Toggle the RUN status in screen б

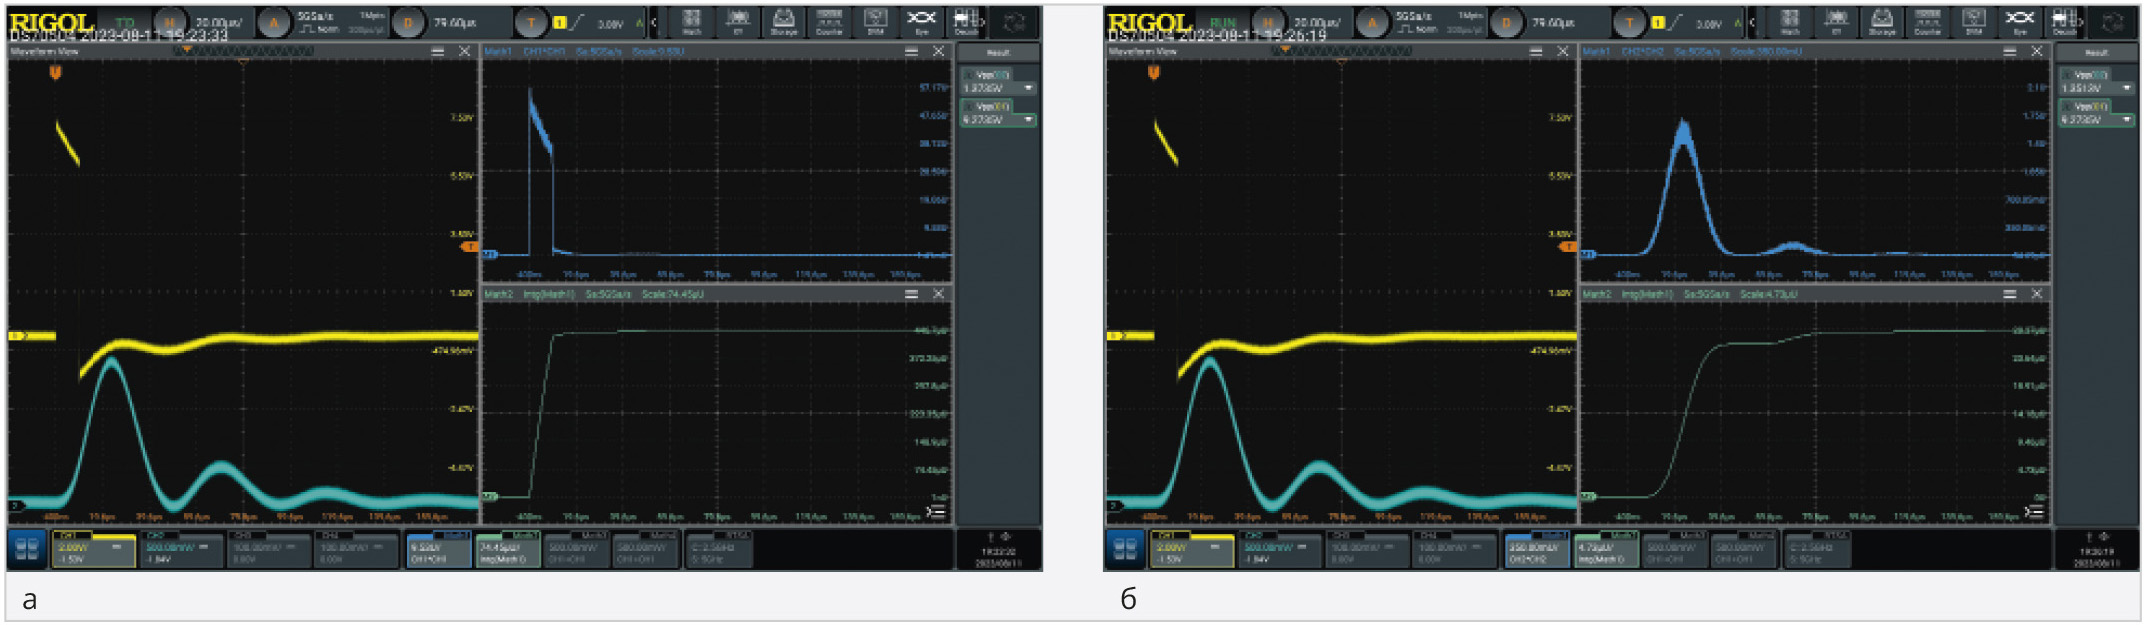tap(1223, 21)
